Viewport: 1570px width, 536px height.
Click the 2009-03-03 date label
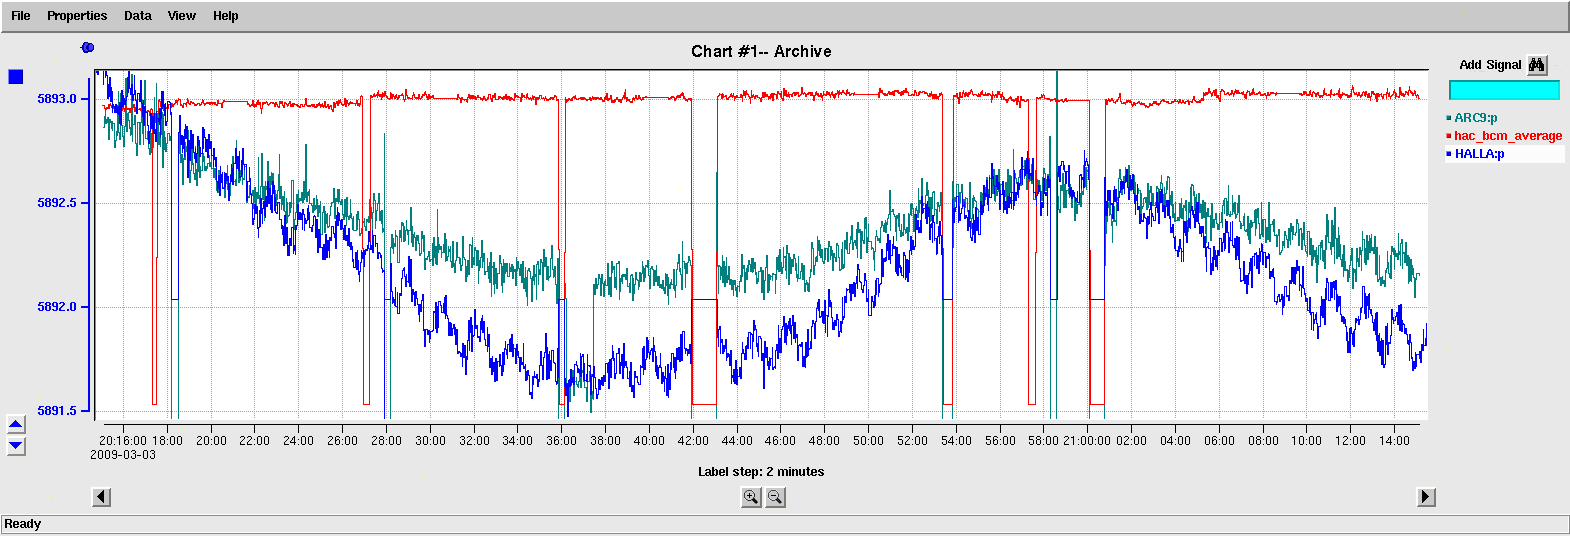(x=123, y=455)
